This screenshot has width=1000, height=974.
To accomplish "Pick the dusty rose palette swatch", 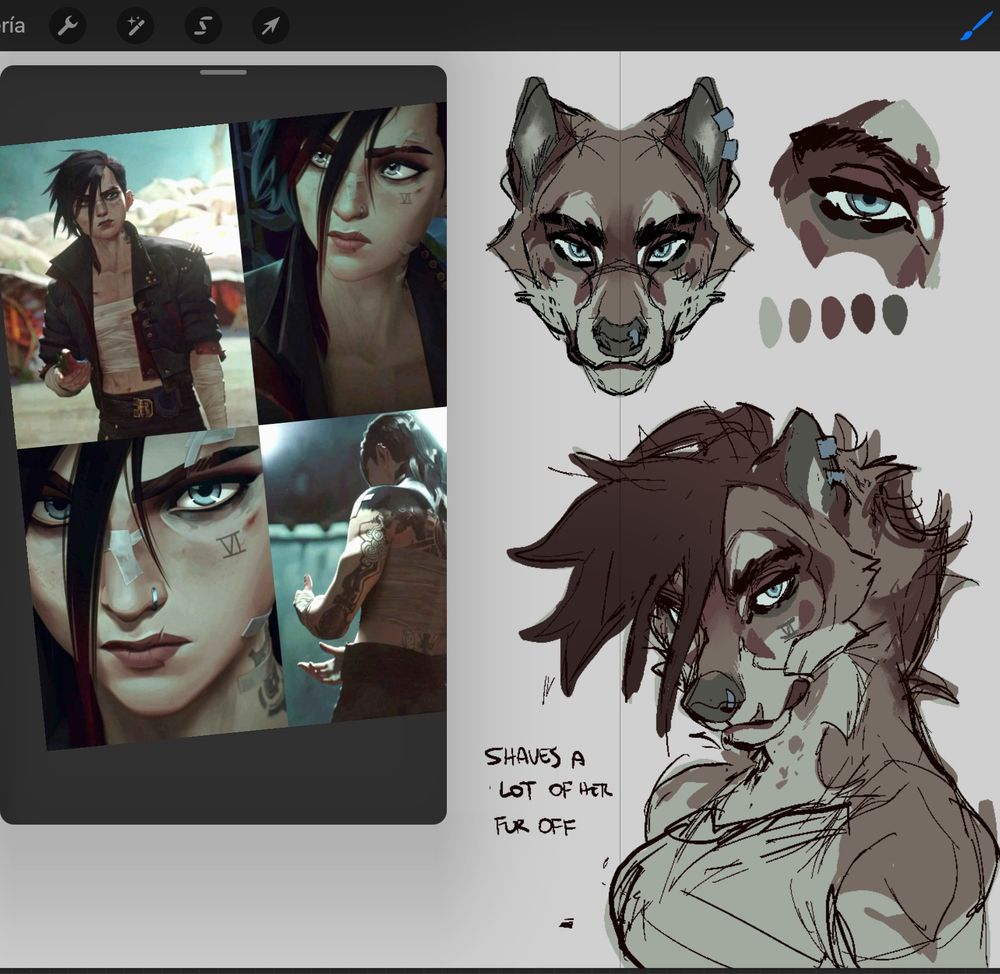I will pos(833,316).
